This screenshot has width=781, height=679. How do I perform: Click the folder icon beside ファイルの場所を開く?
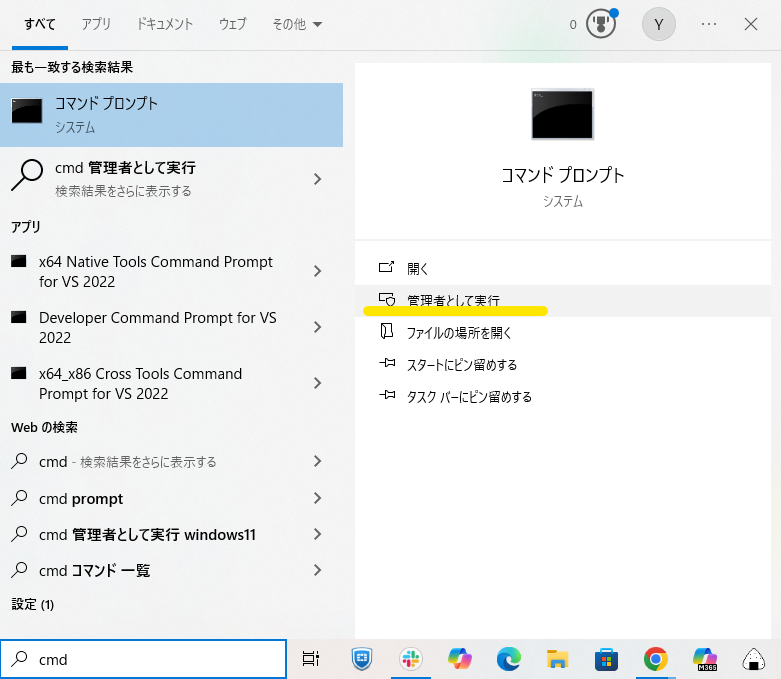387,331
